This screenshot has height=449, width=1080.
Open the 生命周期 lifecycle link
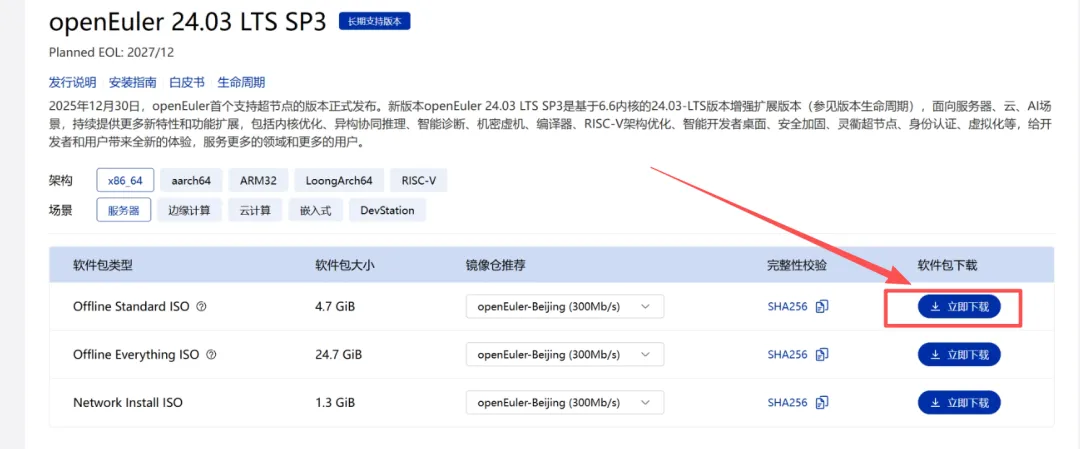pyautogui.click(x=241, y=82)
